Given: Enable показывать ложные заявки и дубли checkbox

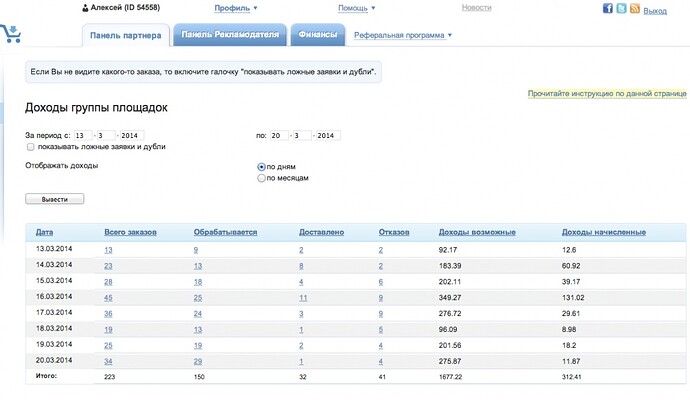Looking at the screenshot, I should coord(30,147).
